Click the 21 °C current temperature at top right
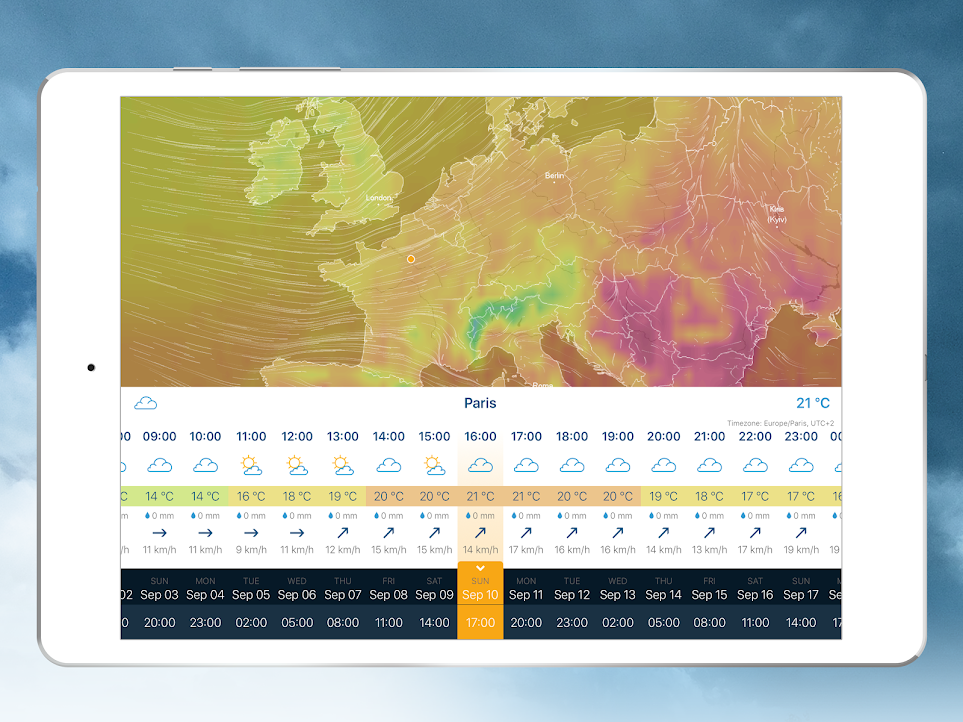The height and width of the screenshot is (722, 963). click(x=812, y=404)
